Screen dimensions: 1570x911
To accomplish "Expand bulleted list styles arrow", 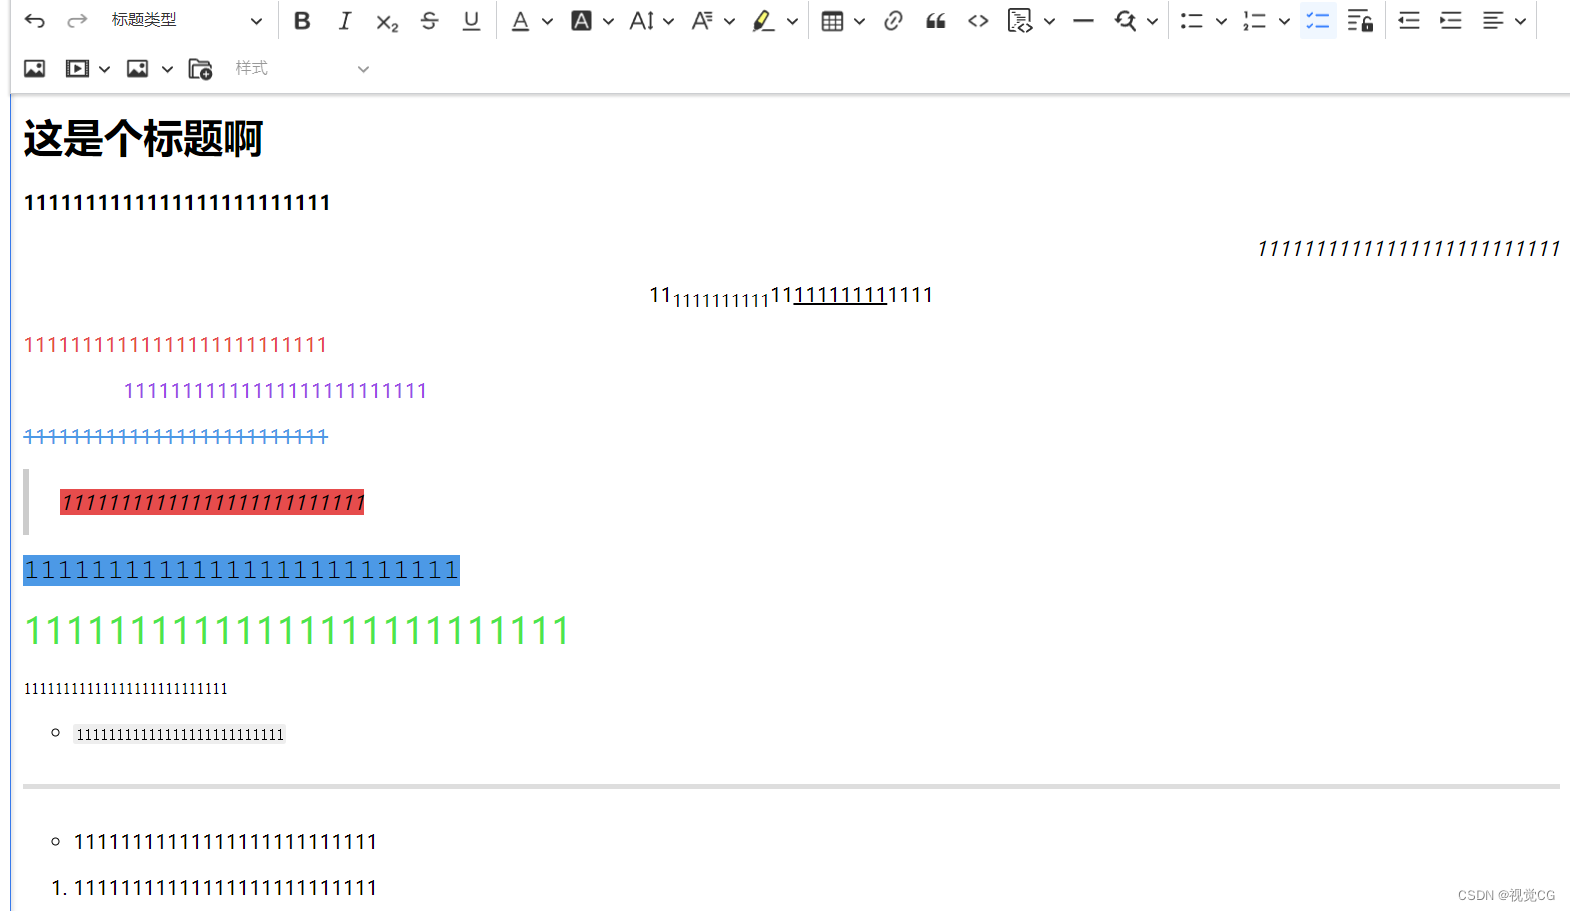I will 1221,21.
